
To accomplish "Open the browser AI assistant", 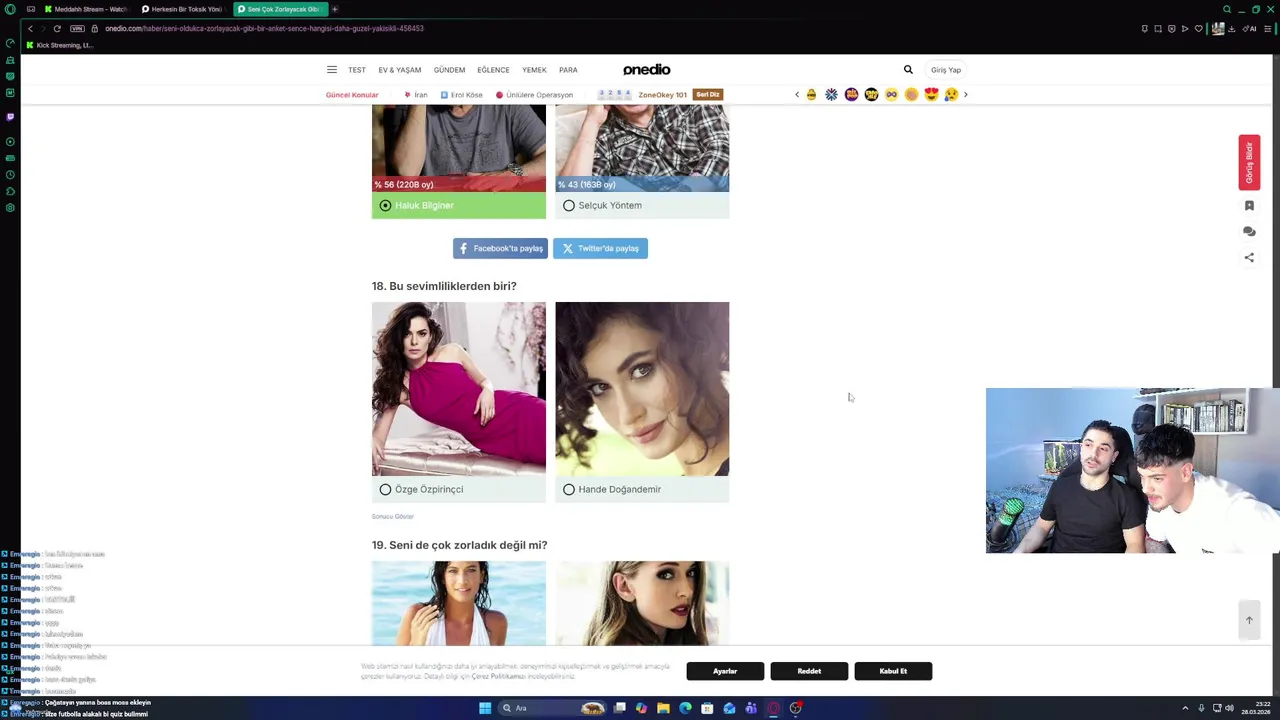I will pos(1250,29).
